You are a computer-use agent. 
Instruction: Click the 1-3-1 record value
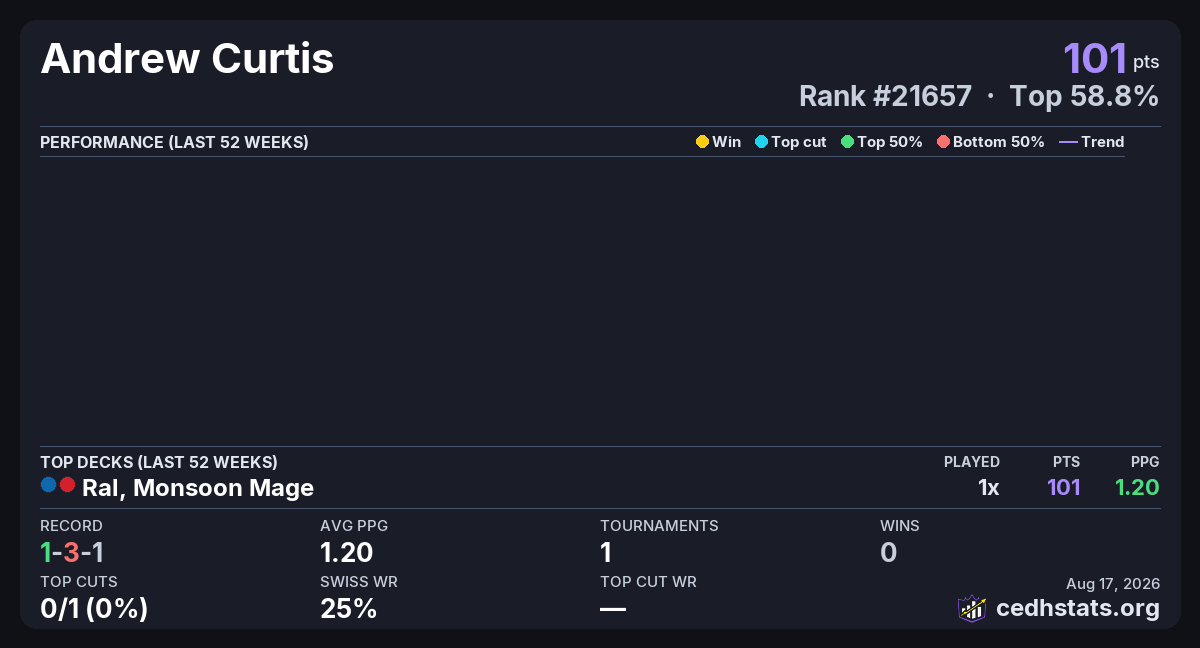(x=72, y=552)
